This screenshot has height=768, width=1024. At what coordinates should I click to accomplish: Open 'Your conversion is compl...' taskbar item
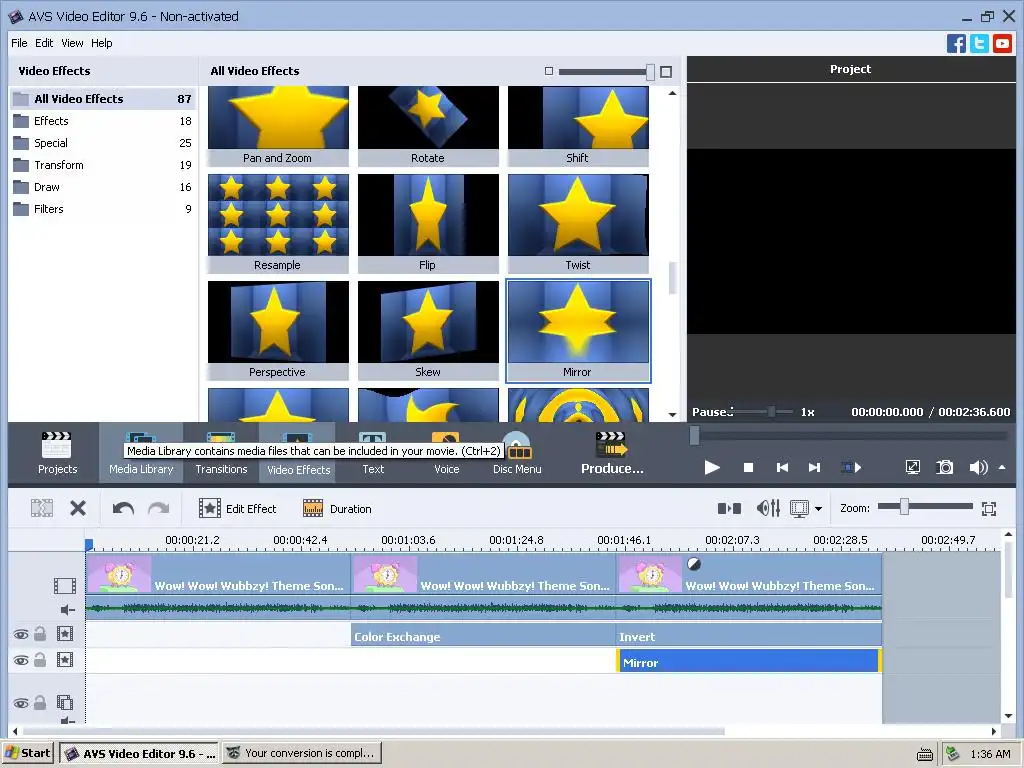pos(302,753)
